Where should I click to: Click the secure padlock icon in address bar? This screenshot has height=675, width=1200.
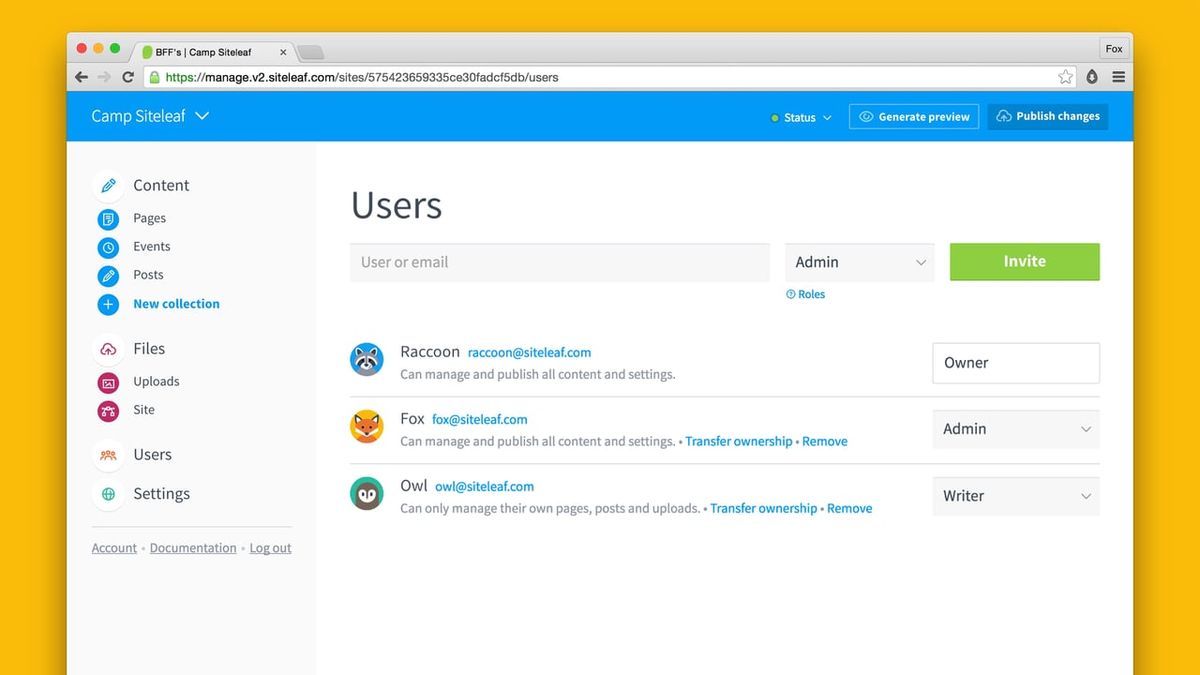point(154,77)
